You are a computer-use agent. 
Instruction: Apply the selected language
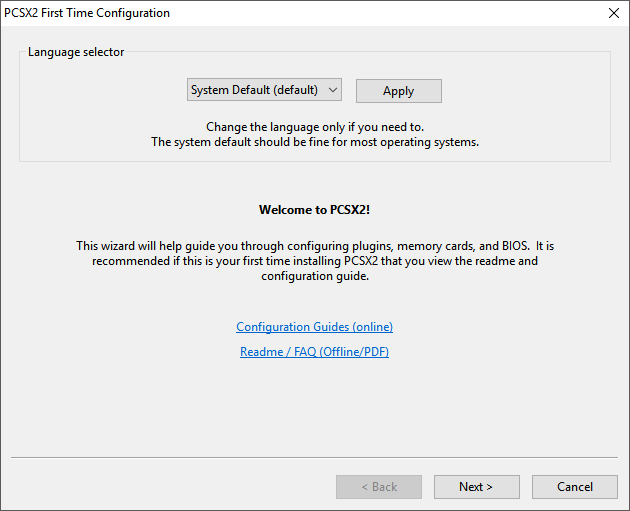click(x=398, y=91)
